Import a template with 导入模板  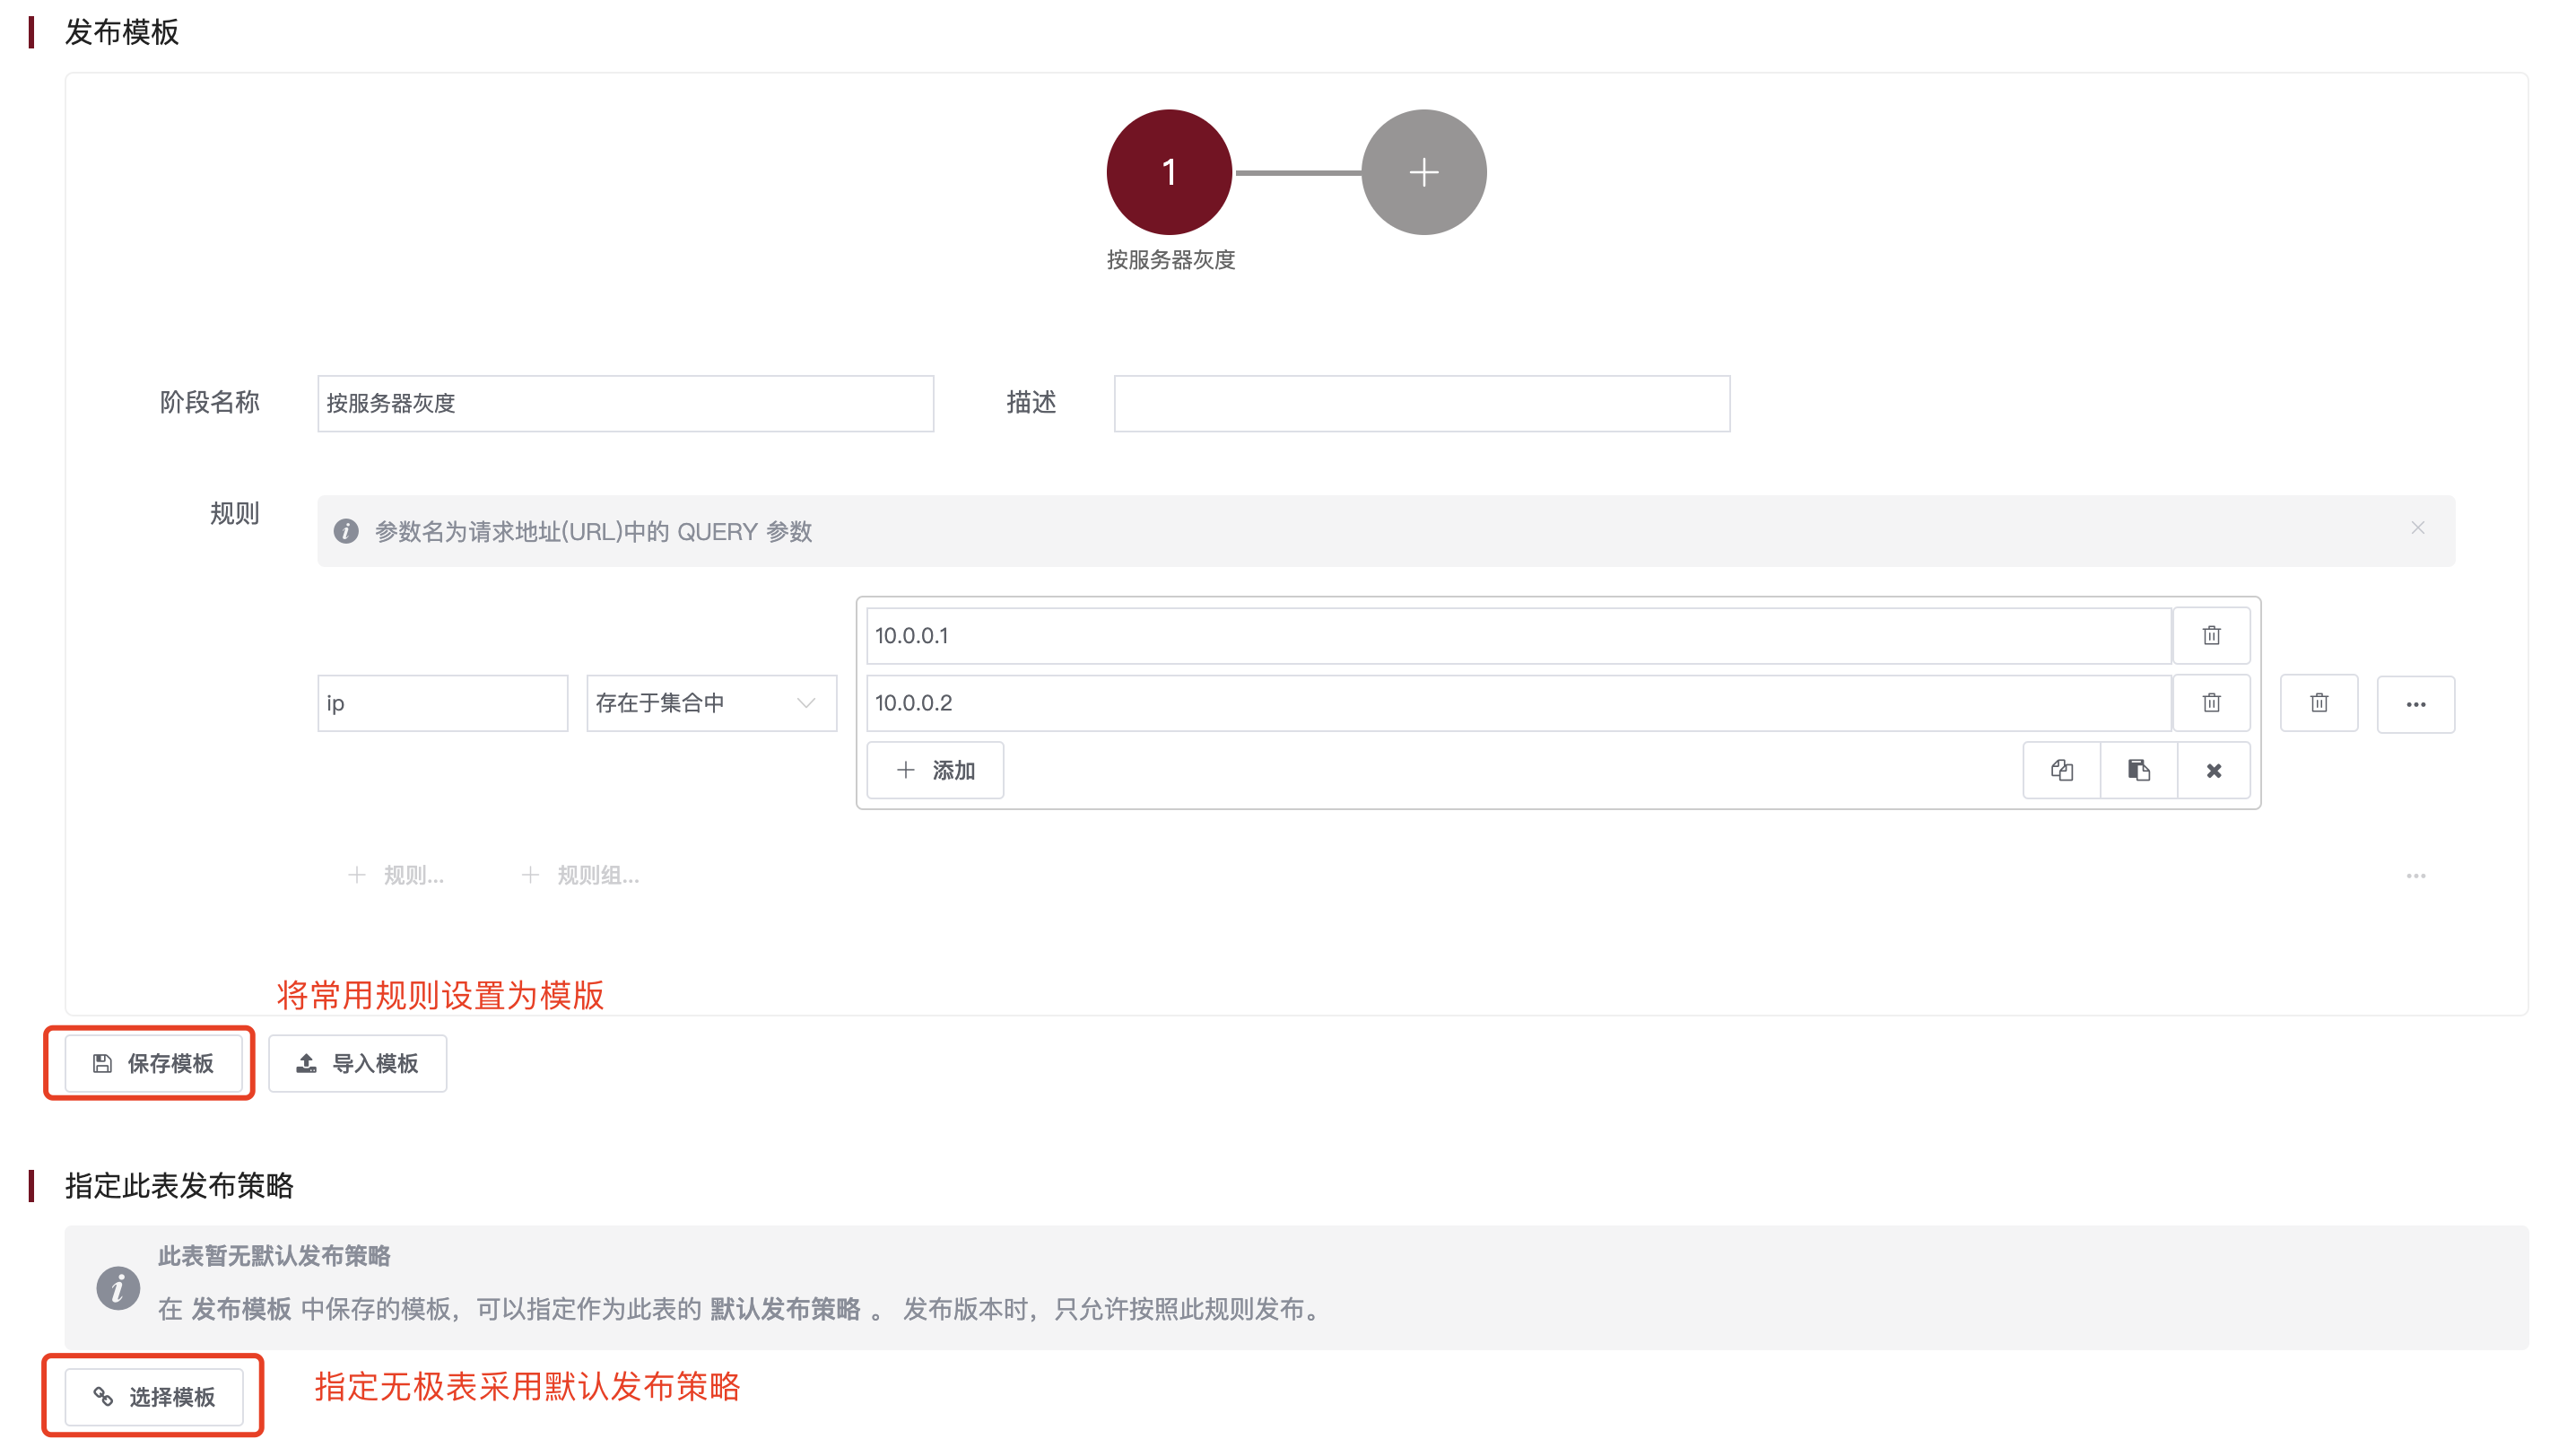pyautogui.click(x=357, y=1063)
